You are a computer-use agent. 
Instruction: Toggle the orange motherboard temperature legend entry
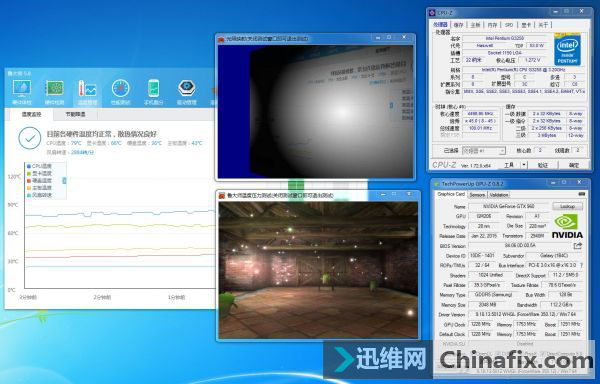pyautogui.click(x=39, y=188)
